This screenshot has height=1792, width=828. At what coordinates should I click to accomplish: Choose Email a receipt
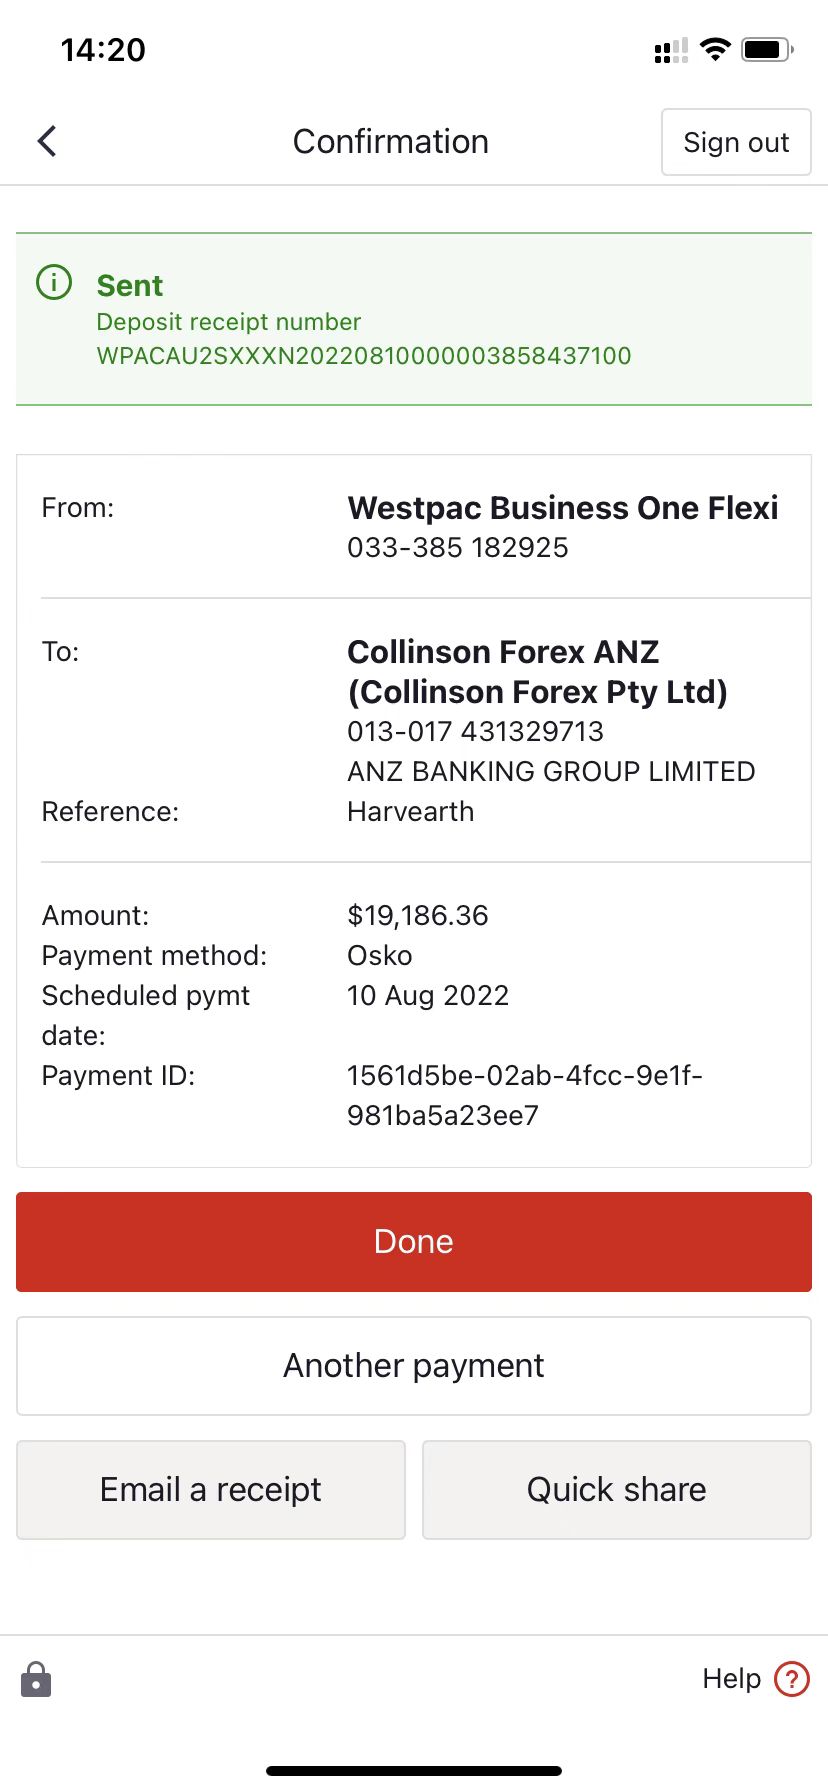click(211, 1490)
